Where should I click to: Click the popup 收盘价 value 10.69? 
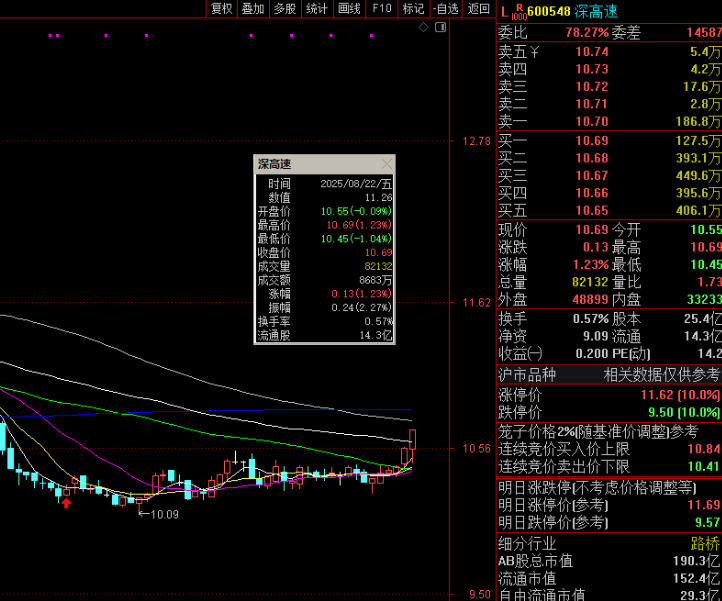click(378, 252)
